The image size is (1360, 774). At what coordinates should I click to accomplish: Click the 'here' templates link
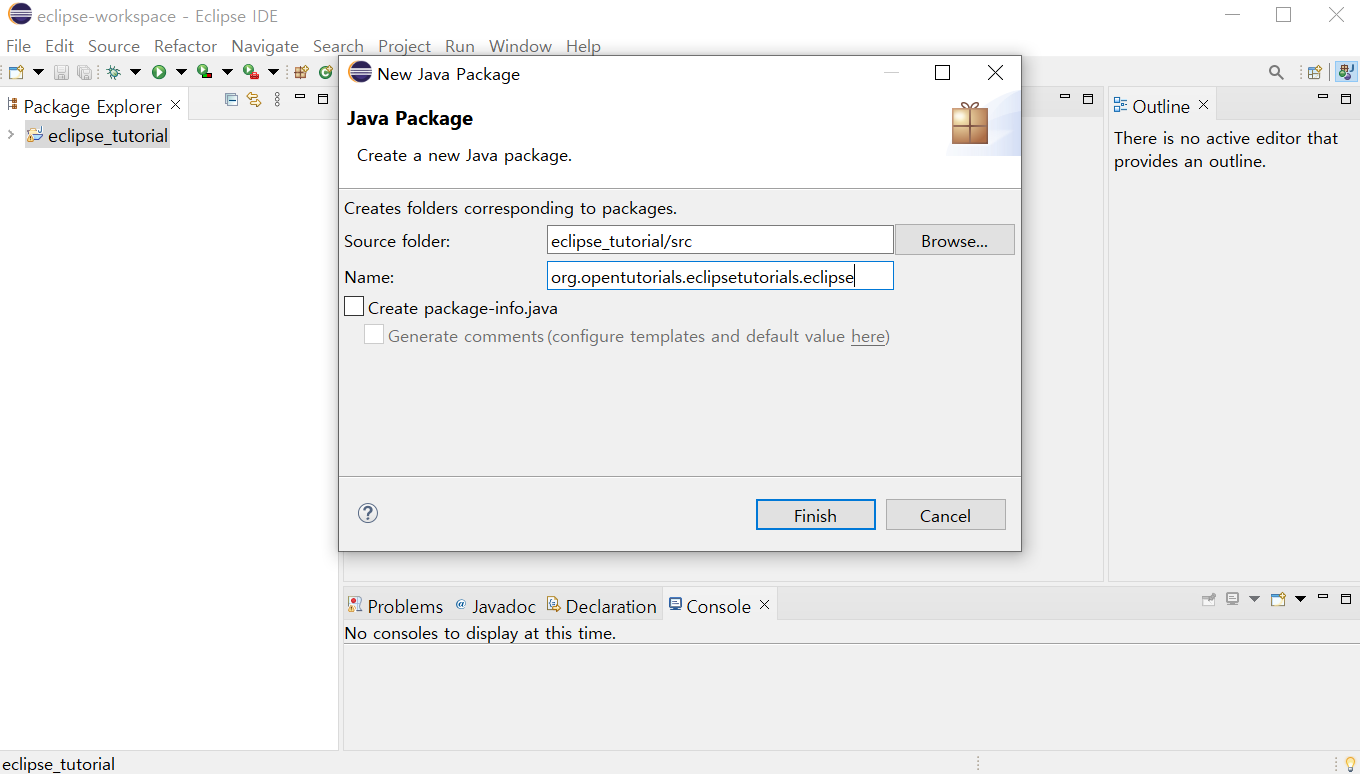(868, 336)
